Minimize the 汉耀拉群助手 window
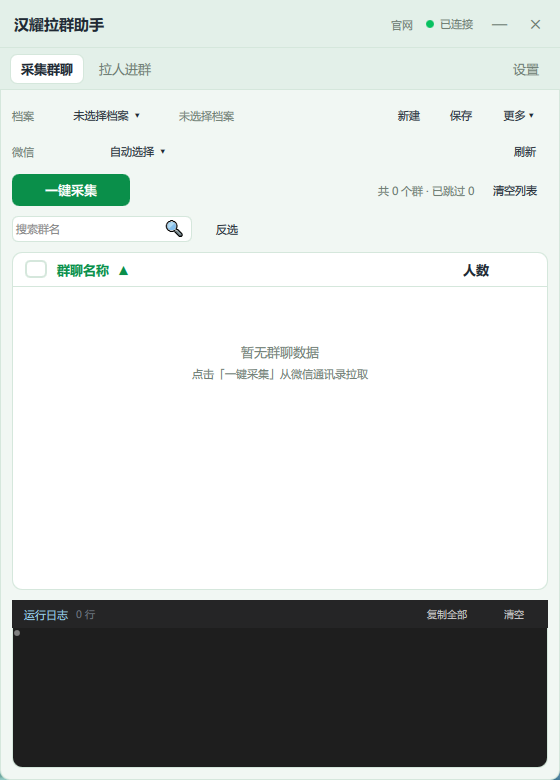Image resolution: width=560 pixels, height=780 pixels. click(499, 24)
